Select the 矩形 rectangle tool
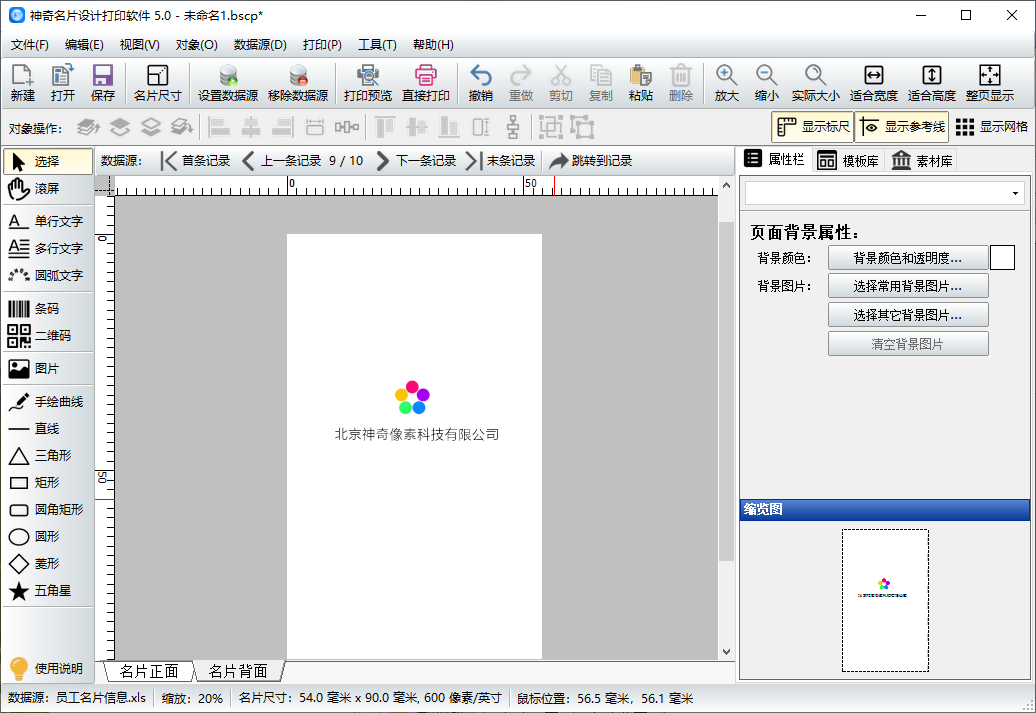This screenshot has height=713, width=1036. point(48,482)
